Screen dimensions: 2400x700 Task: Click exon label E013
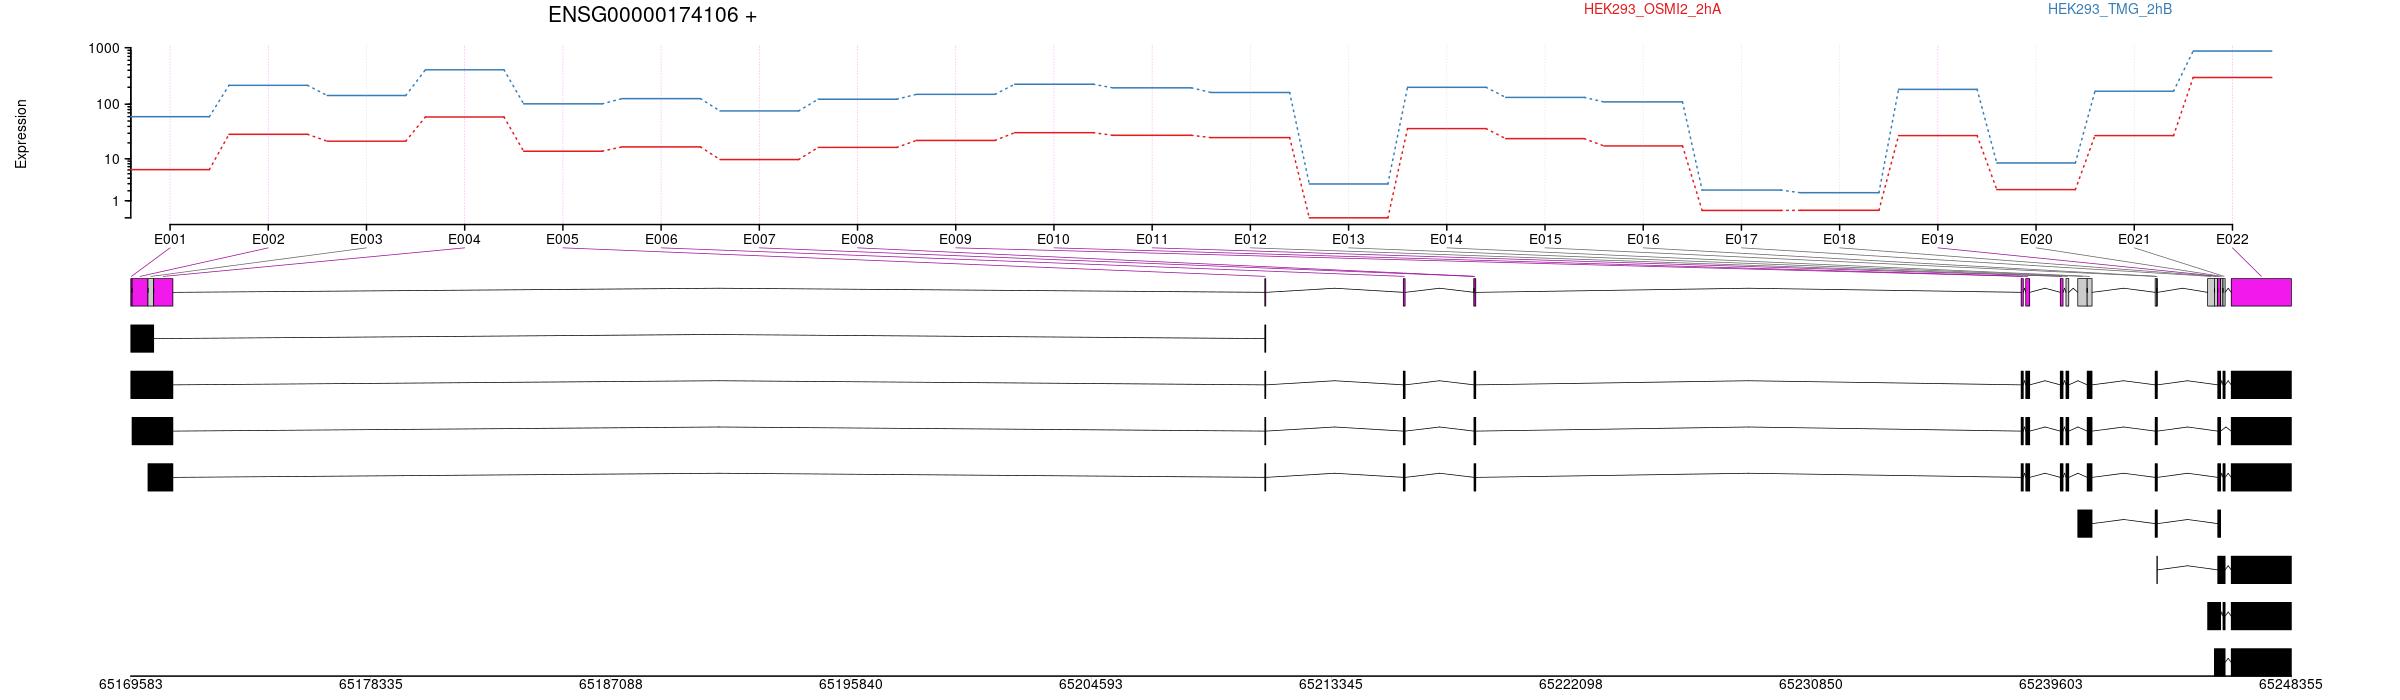(x=1348, y=239)
